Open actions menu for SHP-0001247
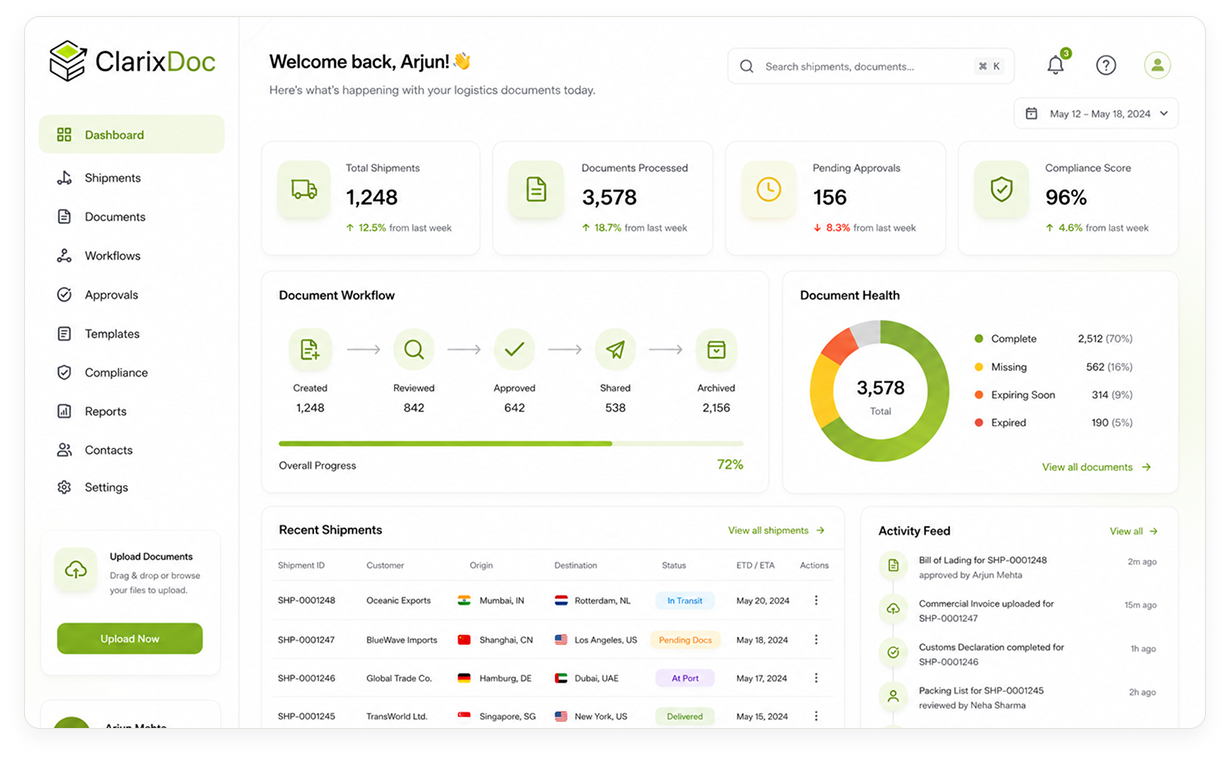 click(x=816, y=639)
